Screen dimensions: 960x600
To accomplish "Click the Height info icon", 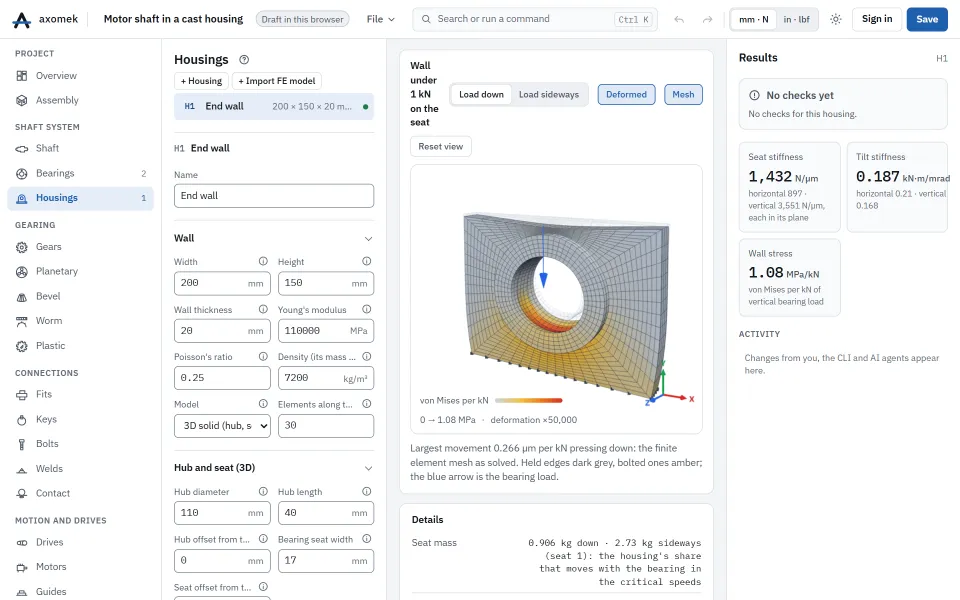I will [x=367, y=261].
